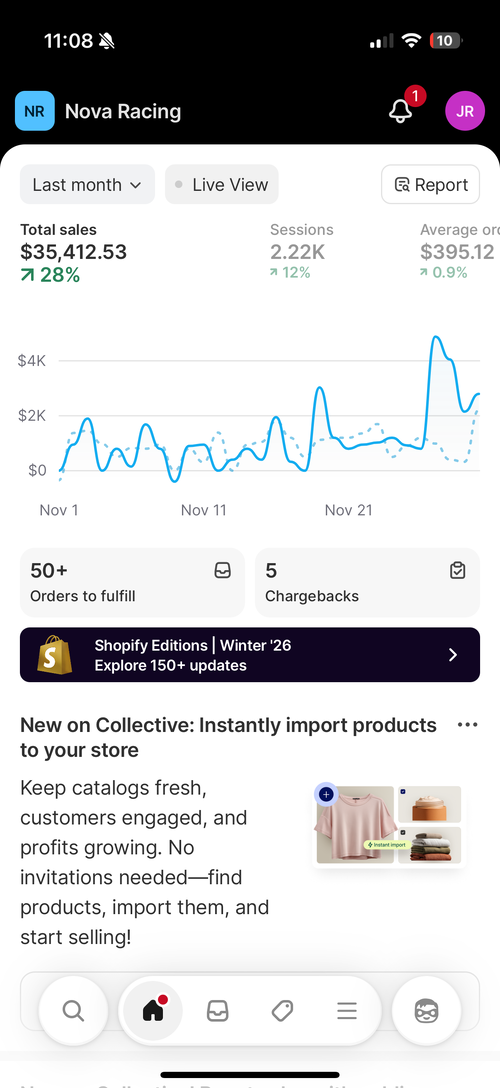Open the Orders inbox tab
The width and height of the screenshot is (500, 1088).
click(218, 1011)
